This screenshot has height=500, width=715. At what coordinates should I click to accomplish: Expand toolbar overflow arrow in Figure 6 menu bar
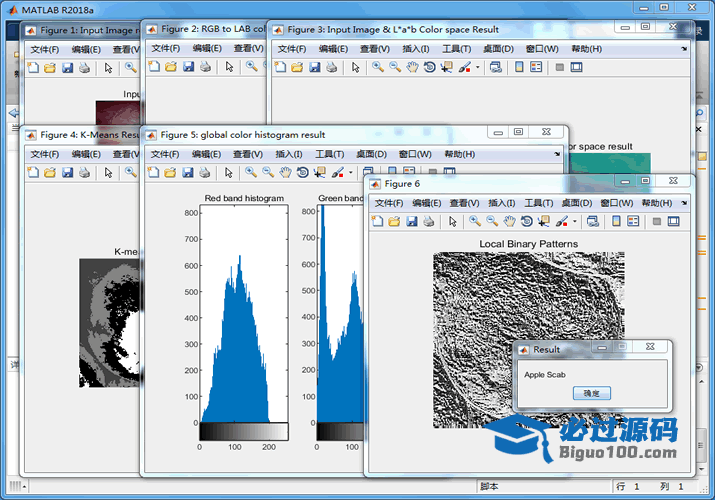pyautogui.click(x=685, y=203)
